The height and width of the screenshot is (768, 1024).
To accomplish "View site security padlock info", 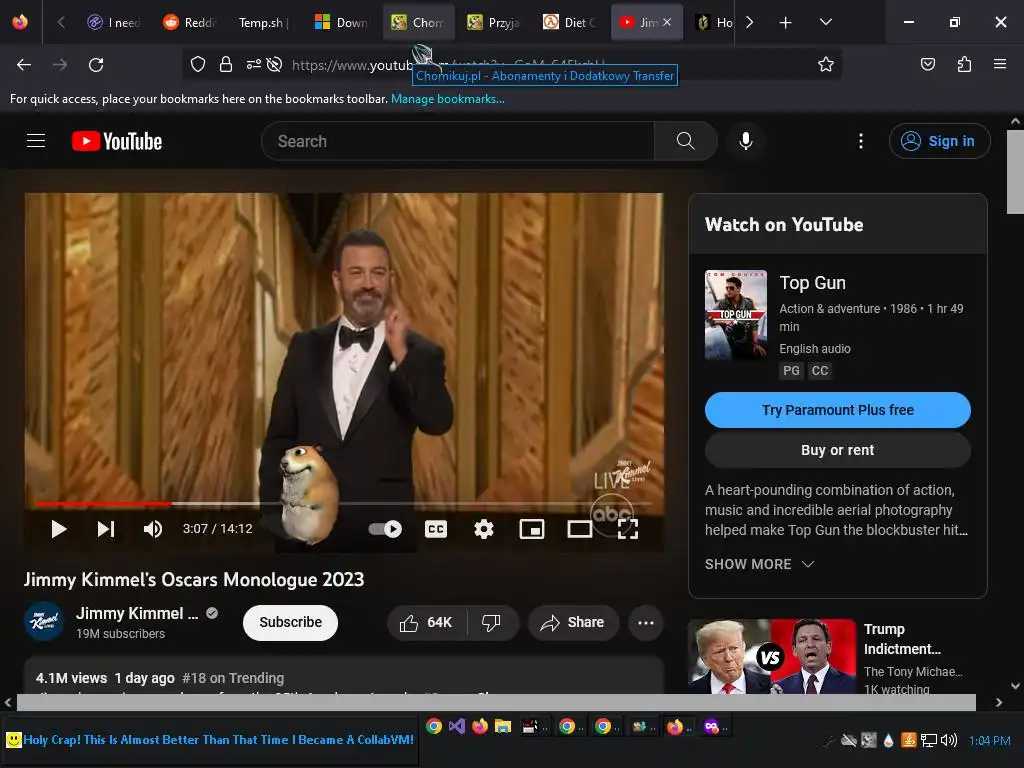I will click(x=226, y=64).
